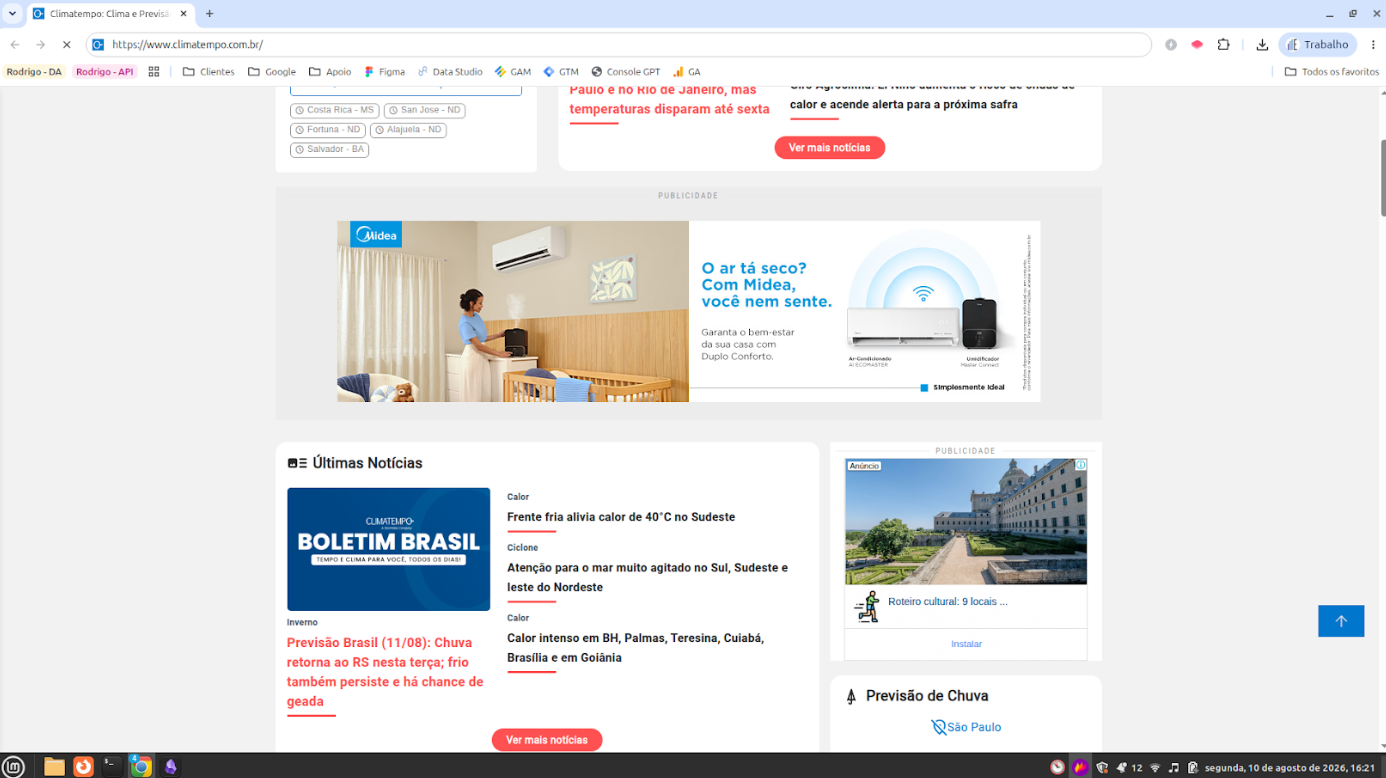Open the Boletim Brasil video thumbnail
This screenshot has width=1386, height=778.
pyautogui.click(x=388, y=549)
